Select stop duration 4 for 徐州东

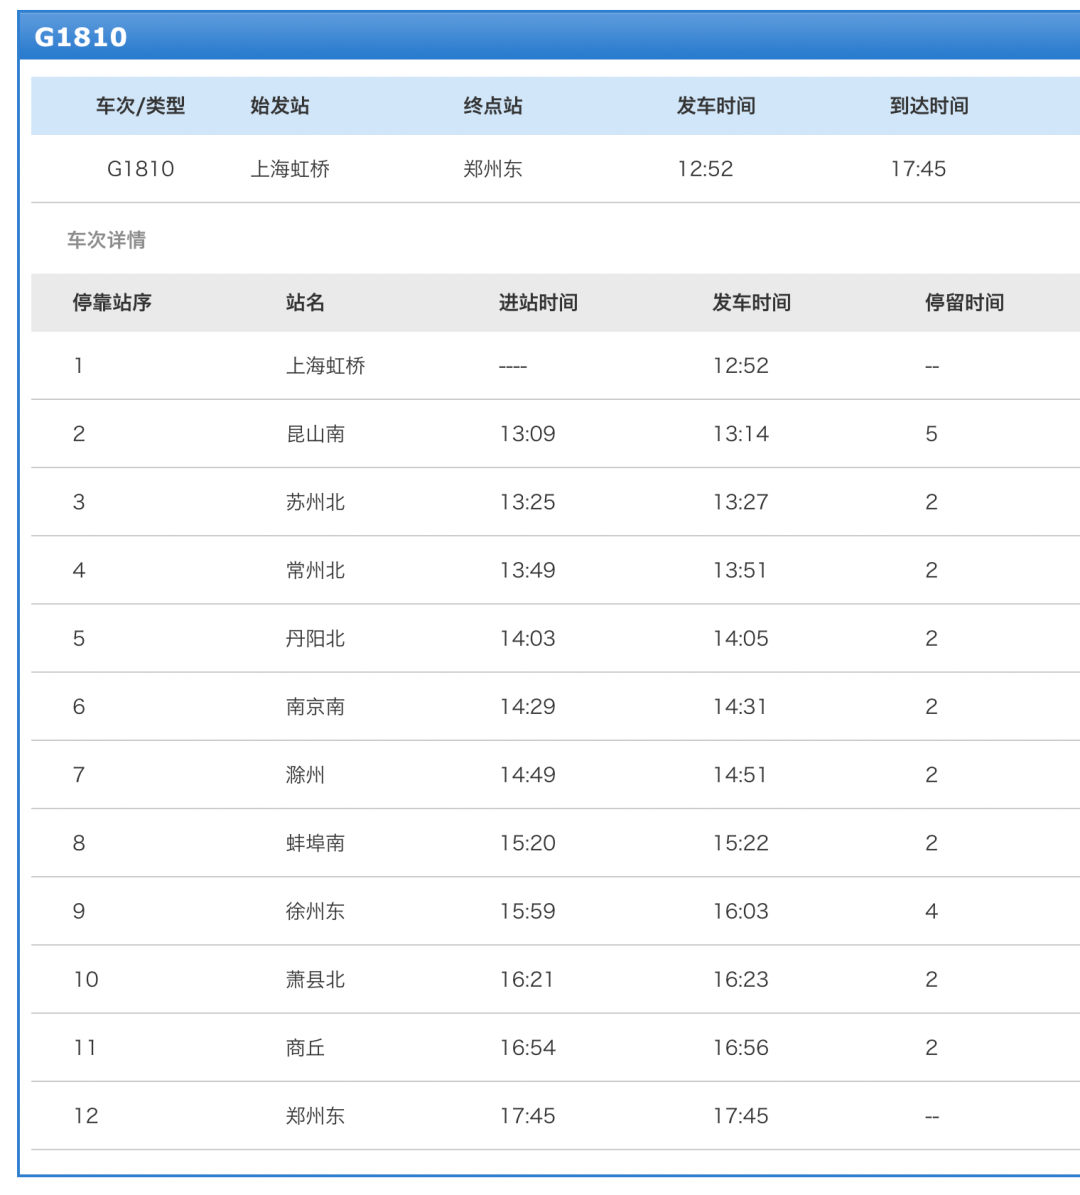point(931,911)
